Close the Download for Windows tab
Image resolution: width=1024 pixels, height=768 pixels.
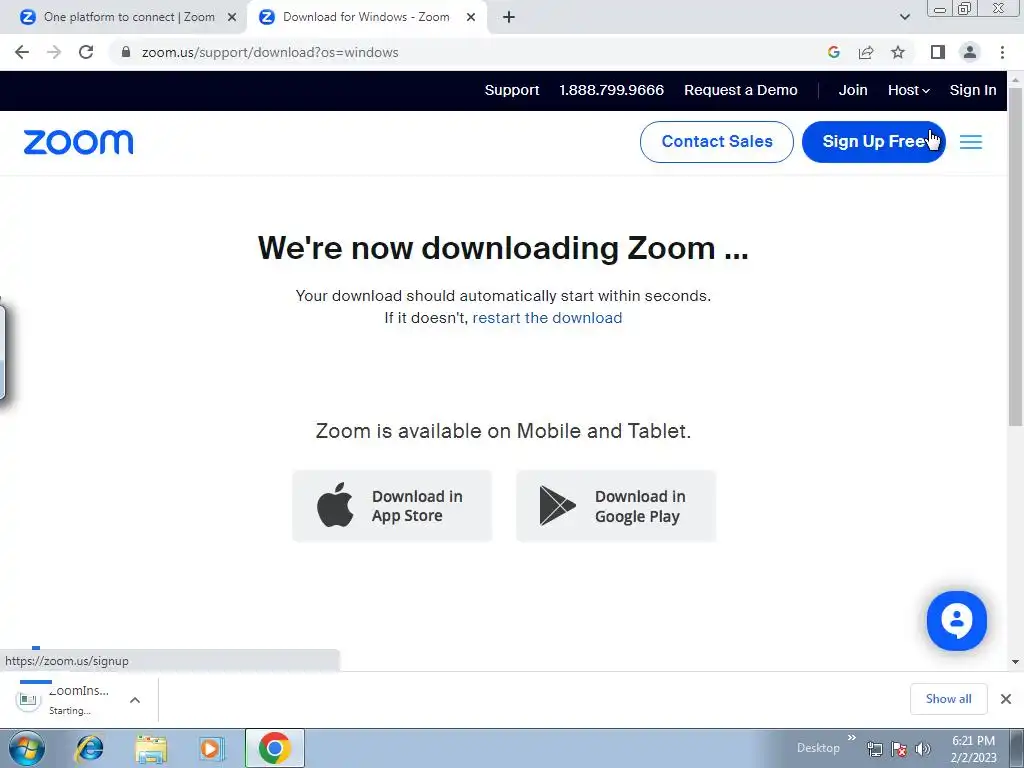pyautogui.click(x=471, y=18)
